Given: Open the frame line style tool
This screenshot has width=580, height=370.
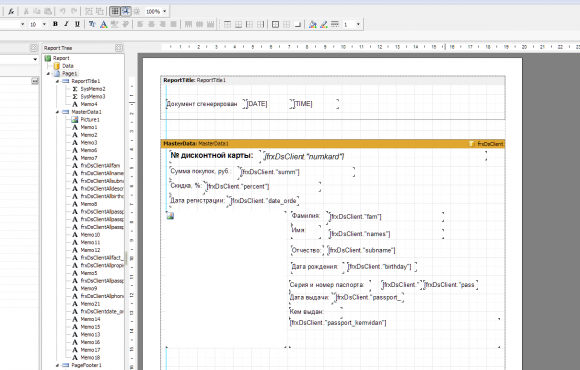Looking at the screenshot, I should (x=335, y=24).
